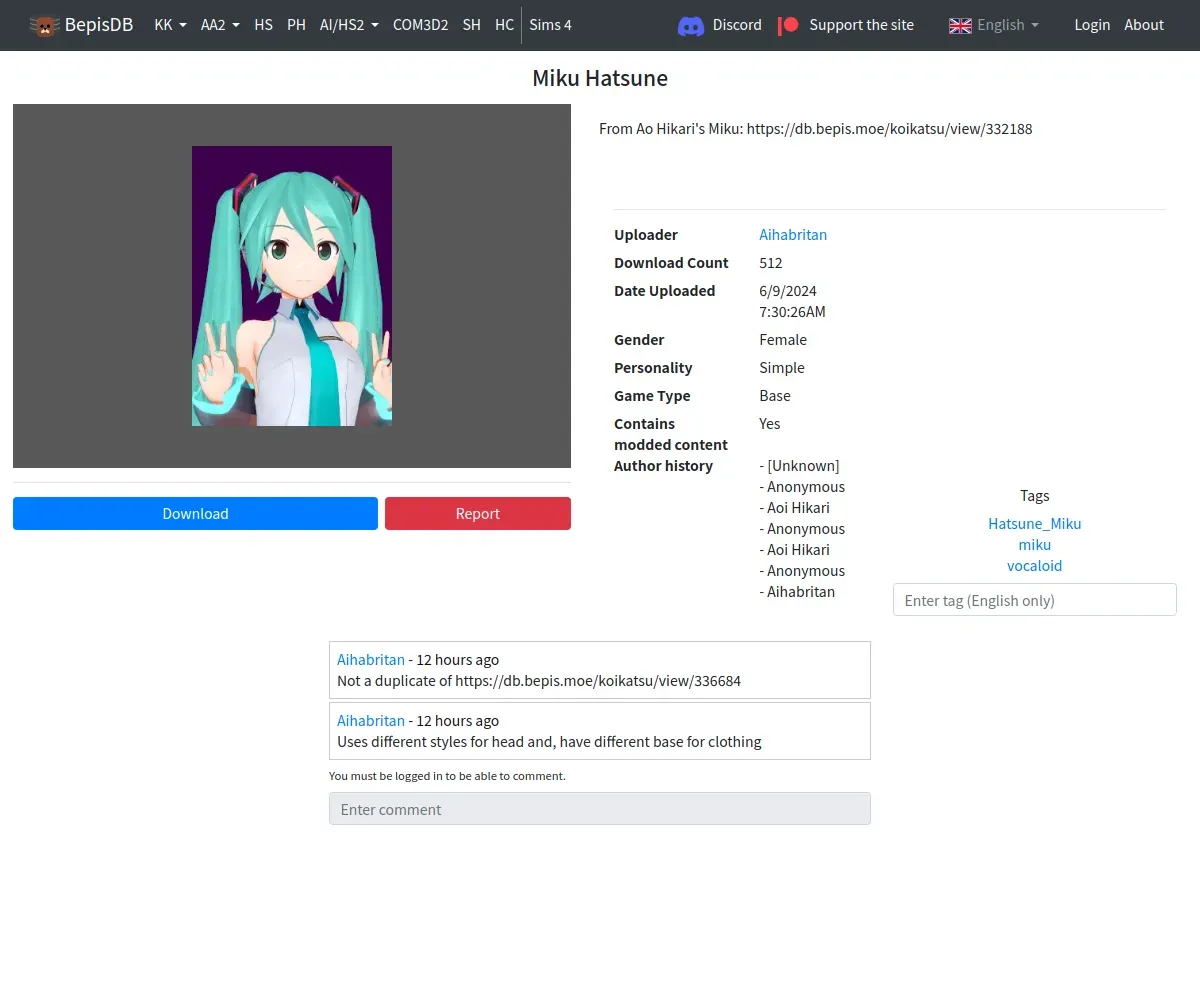Select the vocaloid tag link
Screen dimensions: 1200x1000
pos(1034,566)
